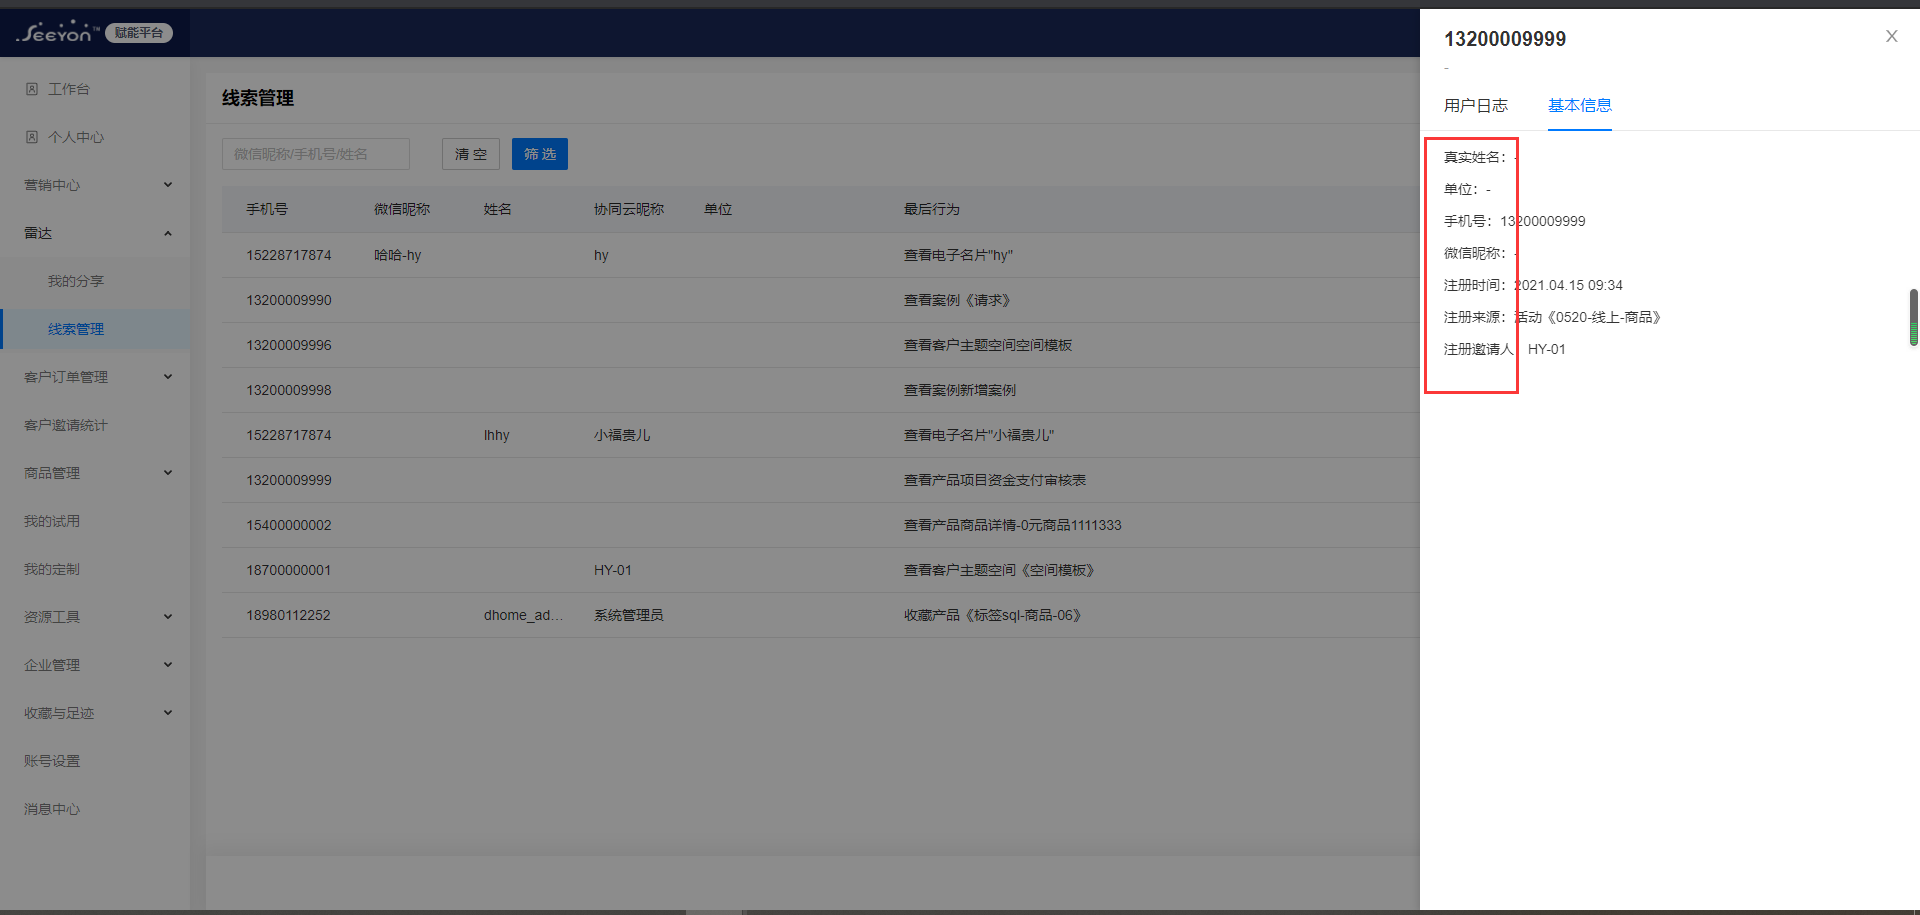Select row with phone 18700000001
Screen dimensions: 1920x915
(820, 570)
